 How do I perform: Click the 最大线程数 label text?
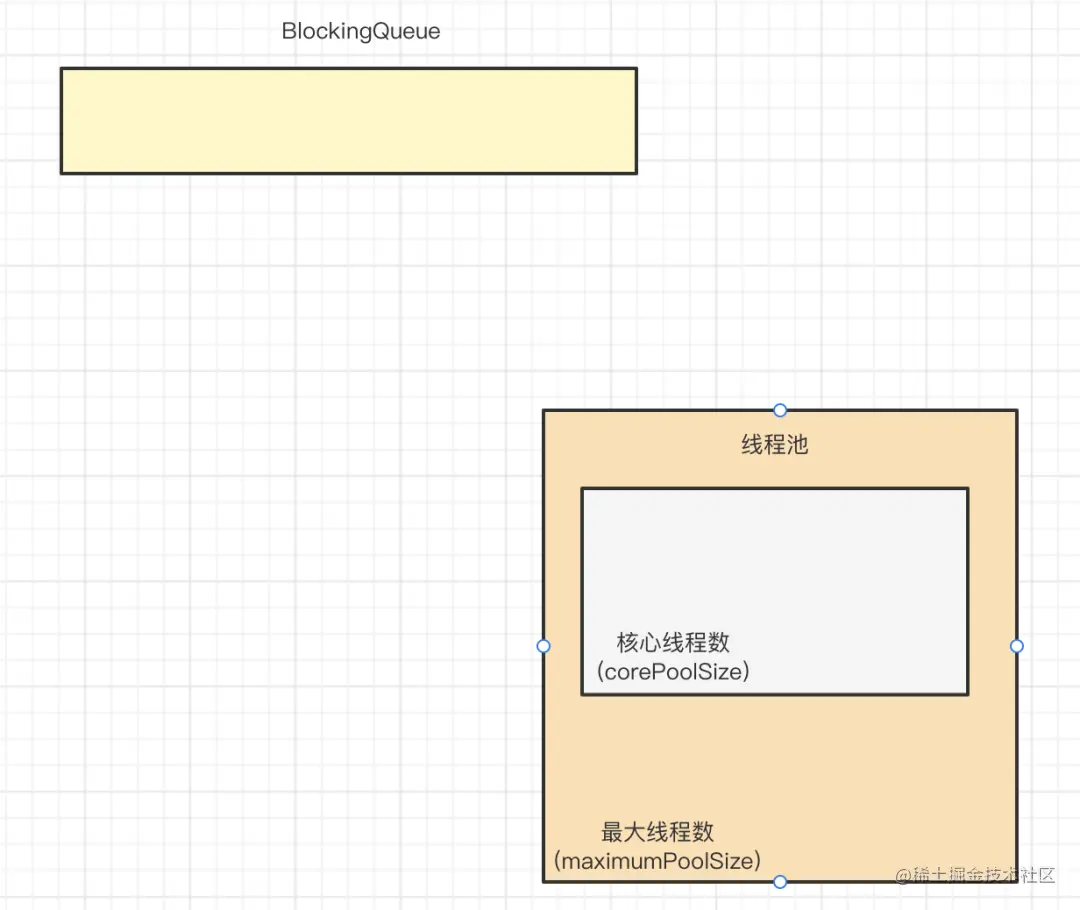tap(656, 831)
